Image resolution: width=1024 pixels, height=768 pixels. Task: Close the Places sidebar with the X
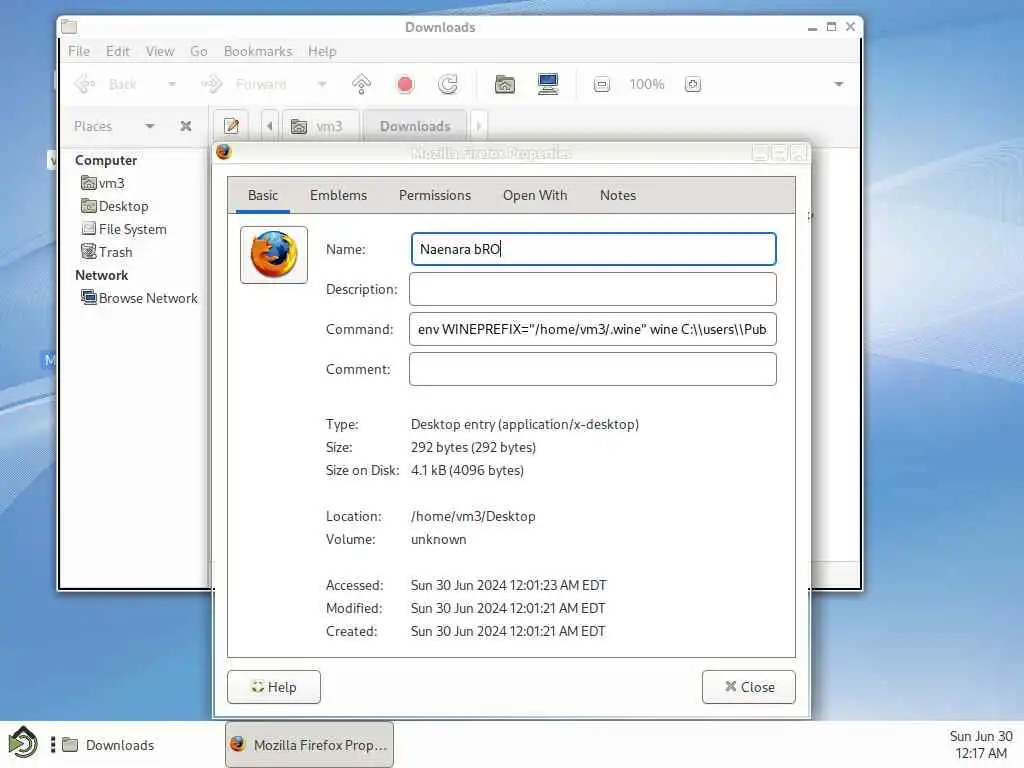tap(185, 126)
